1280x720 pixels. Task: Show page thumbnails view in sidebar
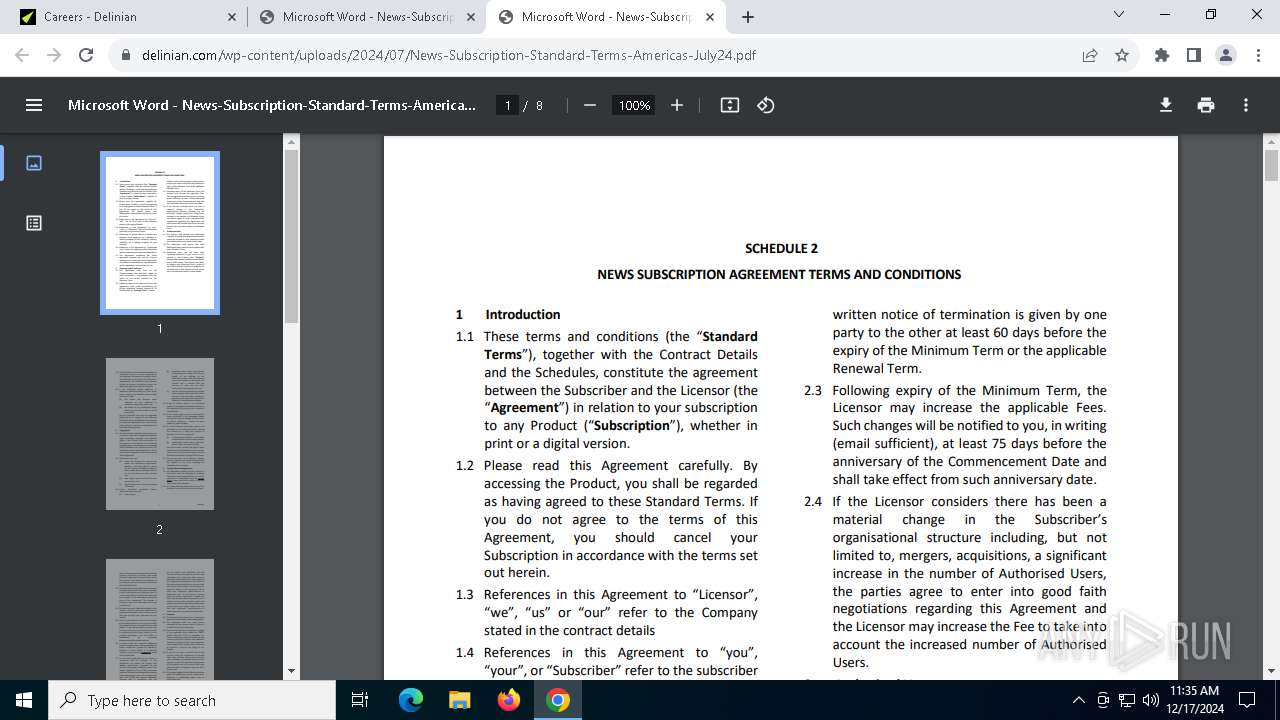[x=34, y=162]
